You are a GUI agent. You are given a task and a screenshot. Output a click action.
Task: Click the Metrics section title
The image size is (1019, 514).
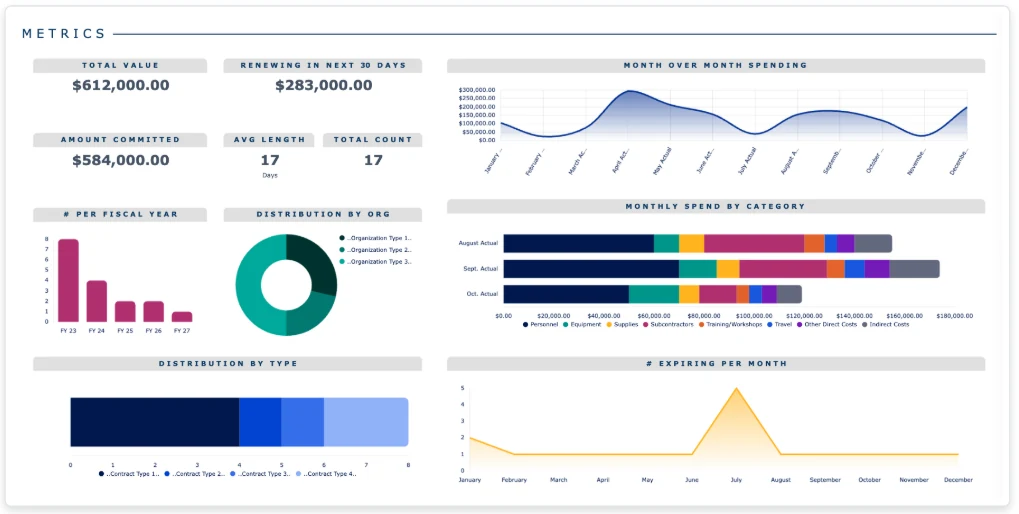(x=64, y=34)
